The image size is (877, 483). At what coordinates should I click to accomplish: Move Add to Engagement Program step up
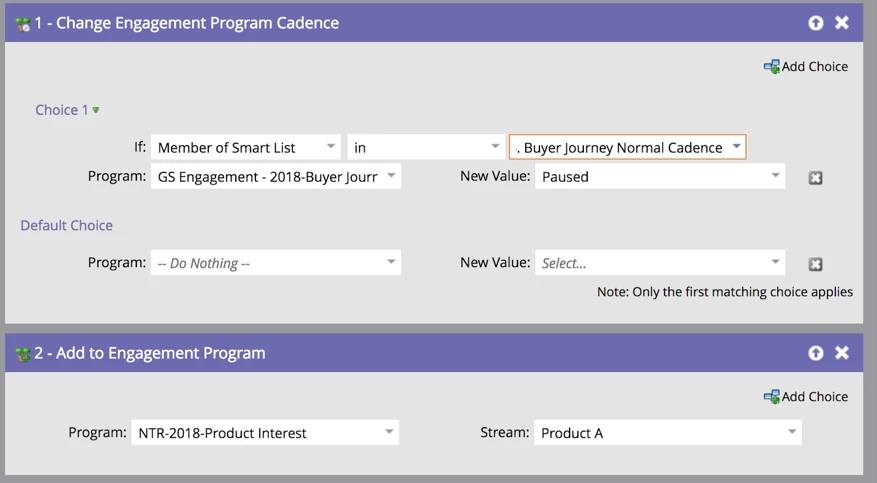pyautogui.click(x=816, y=353)
